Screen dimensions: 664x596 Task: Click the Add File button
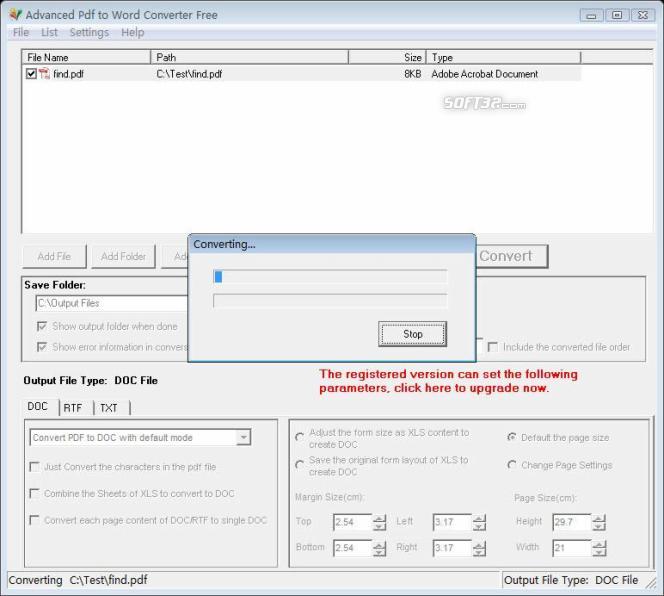point(54,256)
